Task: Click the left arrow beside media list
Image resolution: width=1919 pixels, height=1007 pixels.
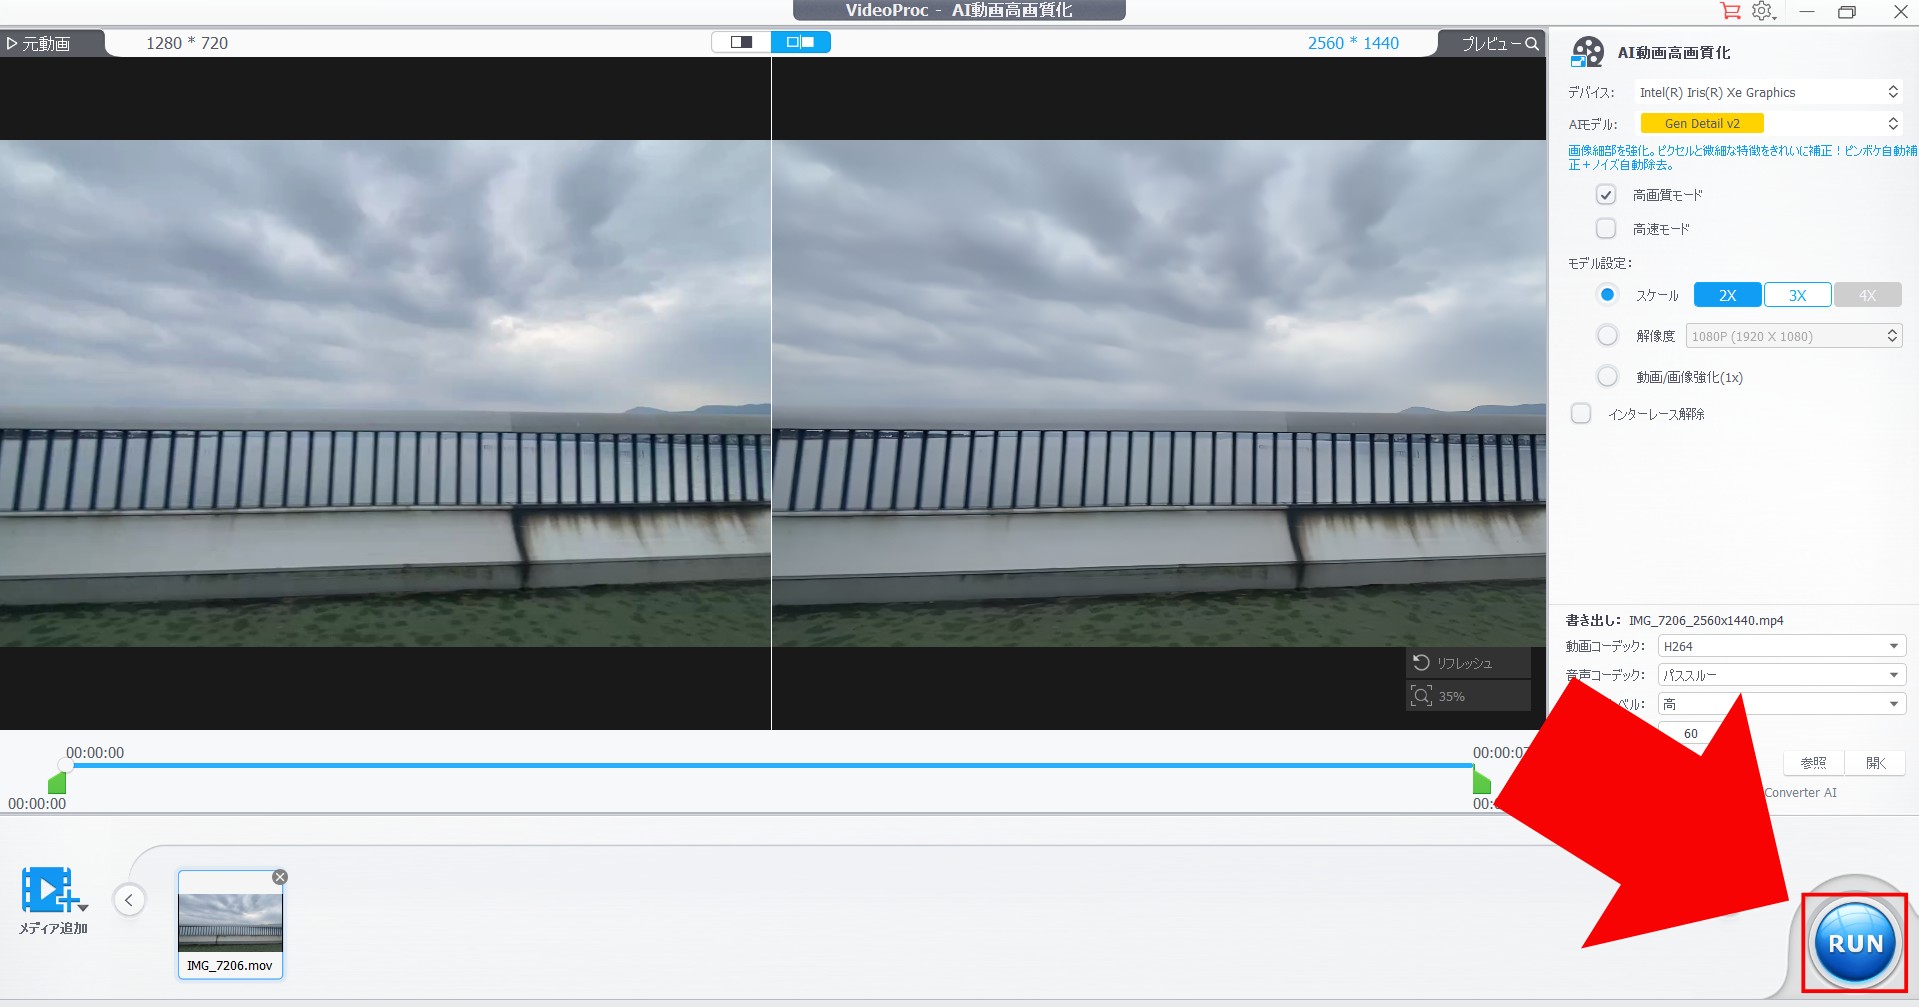Action: (x=129, y=900)
